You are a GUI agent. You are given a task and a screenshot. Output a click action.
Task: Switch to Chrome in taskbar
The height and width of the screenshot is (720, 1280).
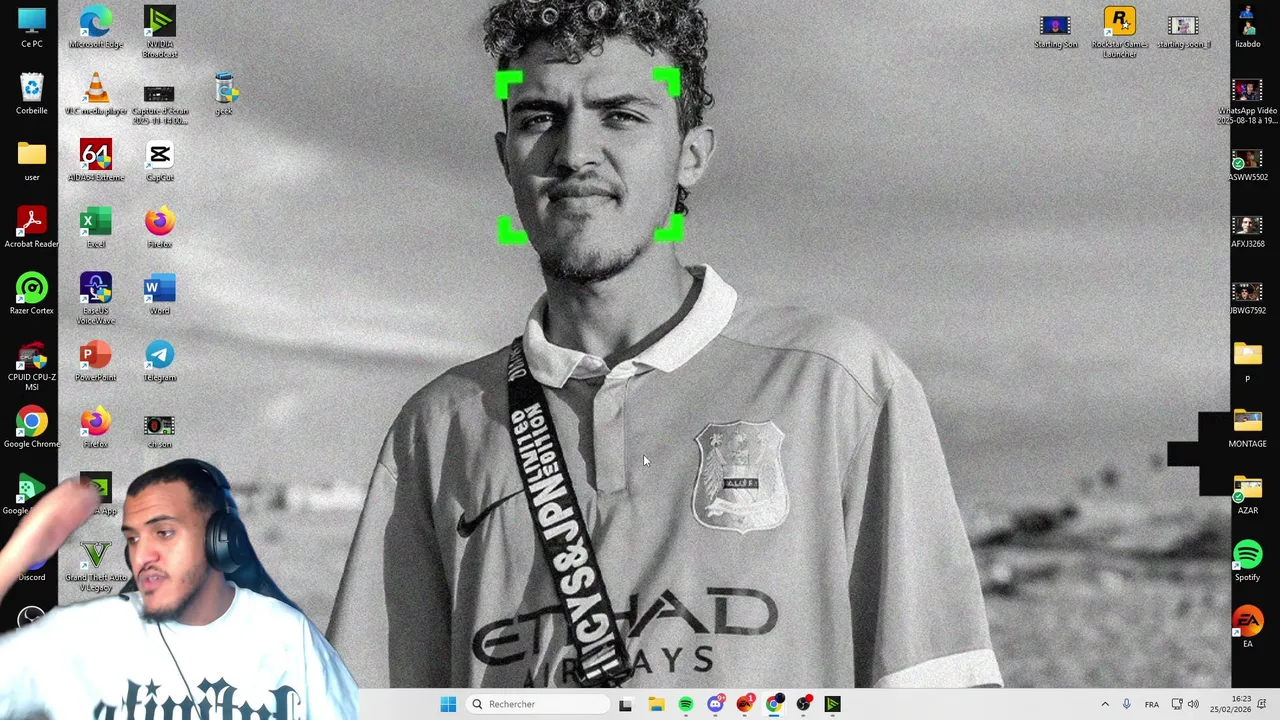click(x=774, y=704)
